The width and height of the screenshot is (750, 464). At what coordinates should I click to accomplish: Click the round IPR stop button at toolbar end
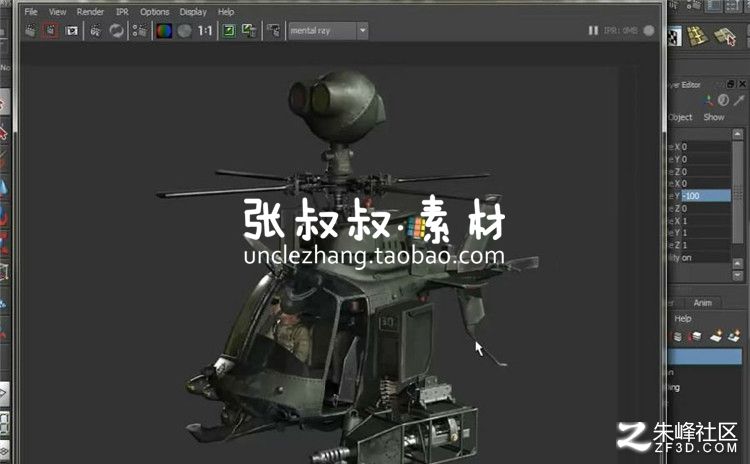coord(649,31)
